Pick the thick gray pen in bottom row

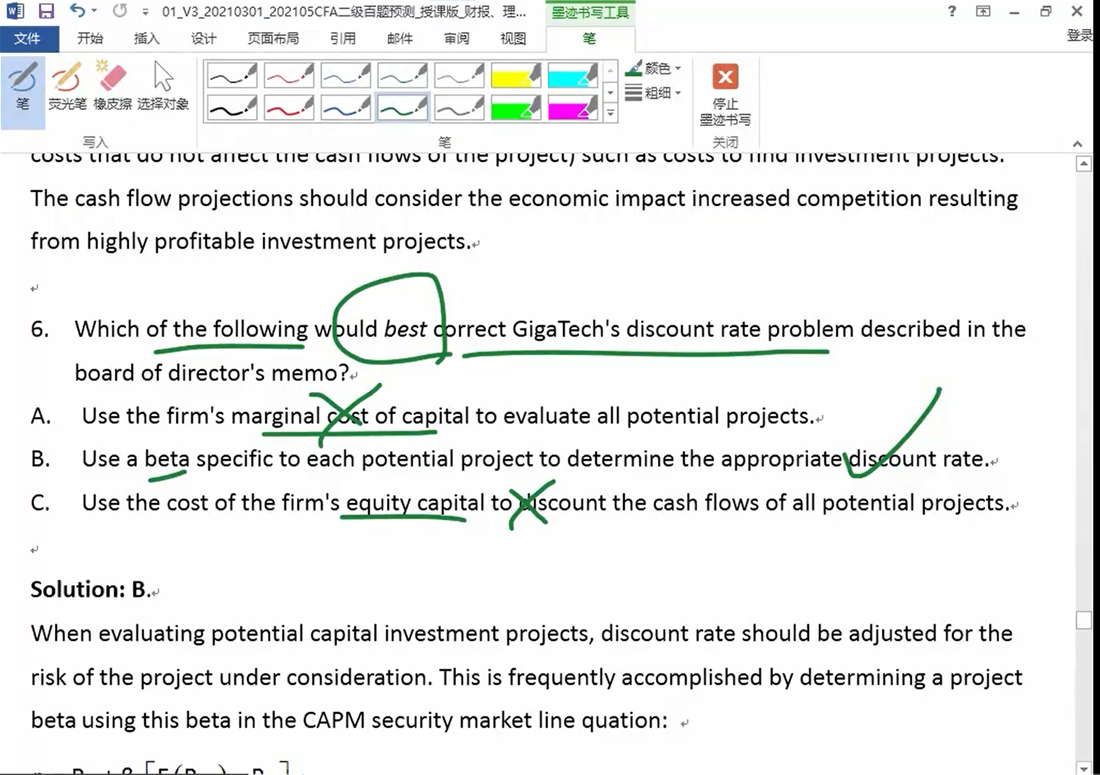(460, 107)
